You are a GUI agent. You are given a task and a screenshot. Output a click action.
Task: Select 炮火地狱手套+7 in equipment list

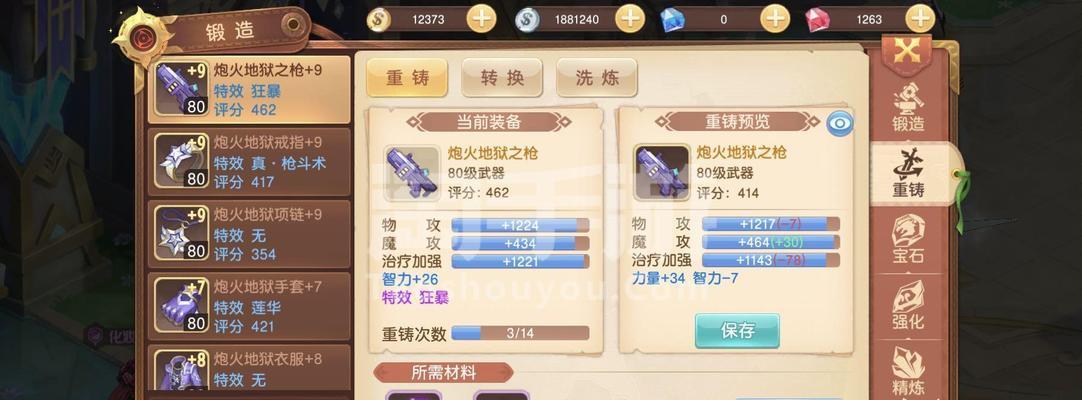[x=250, y=306]
